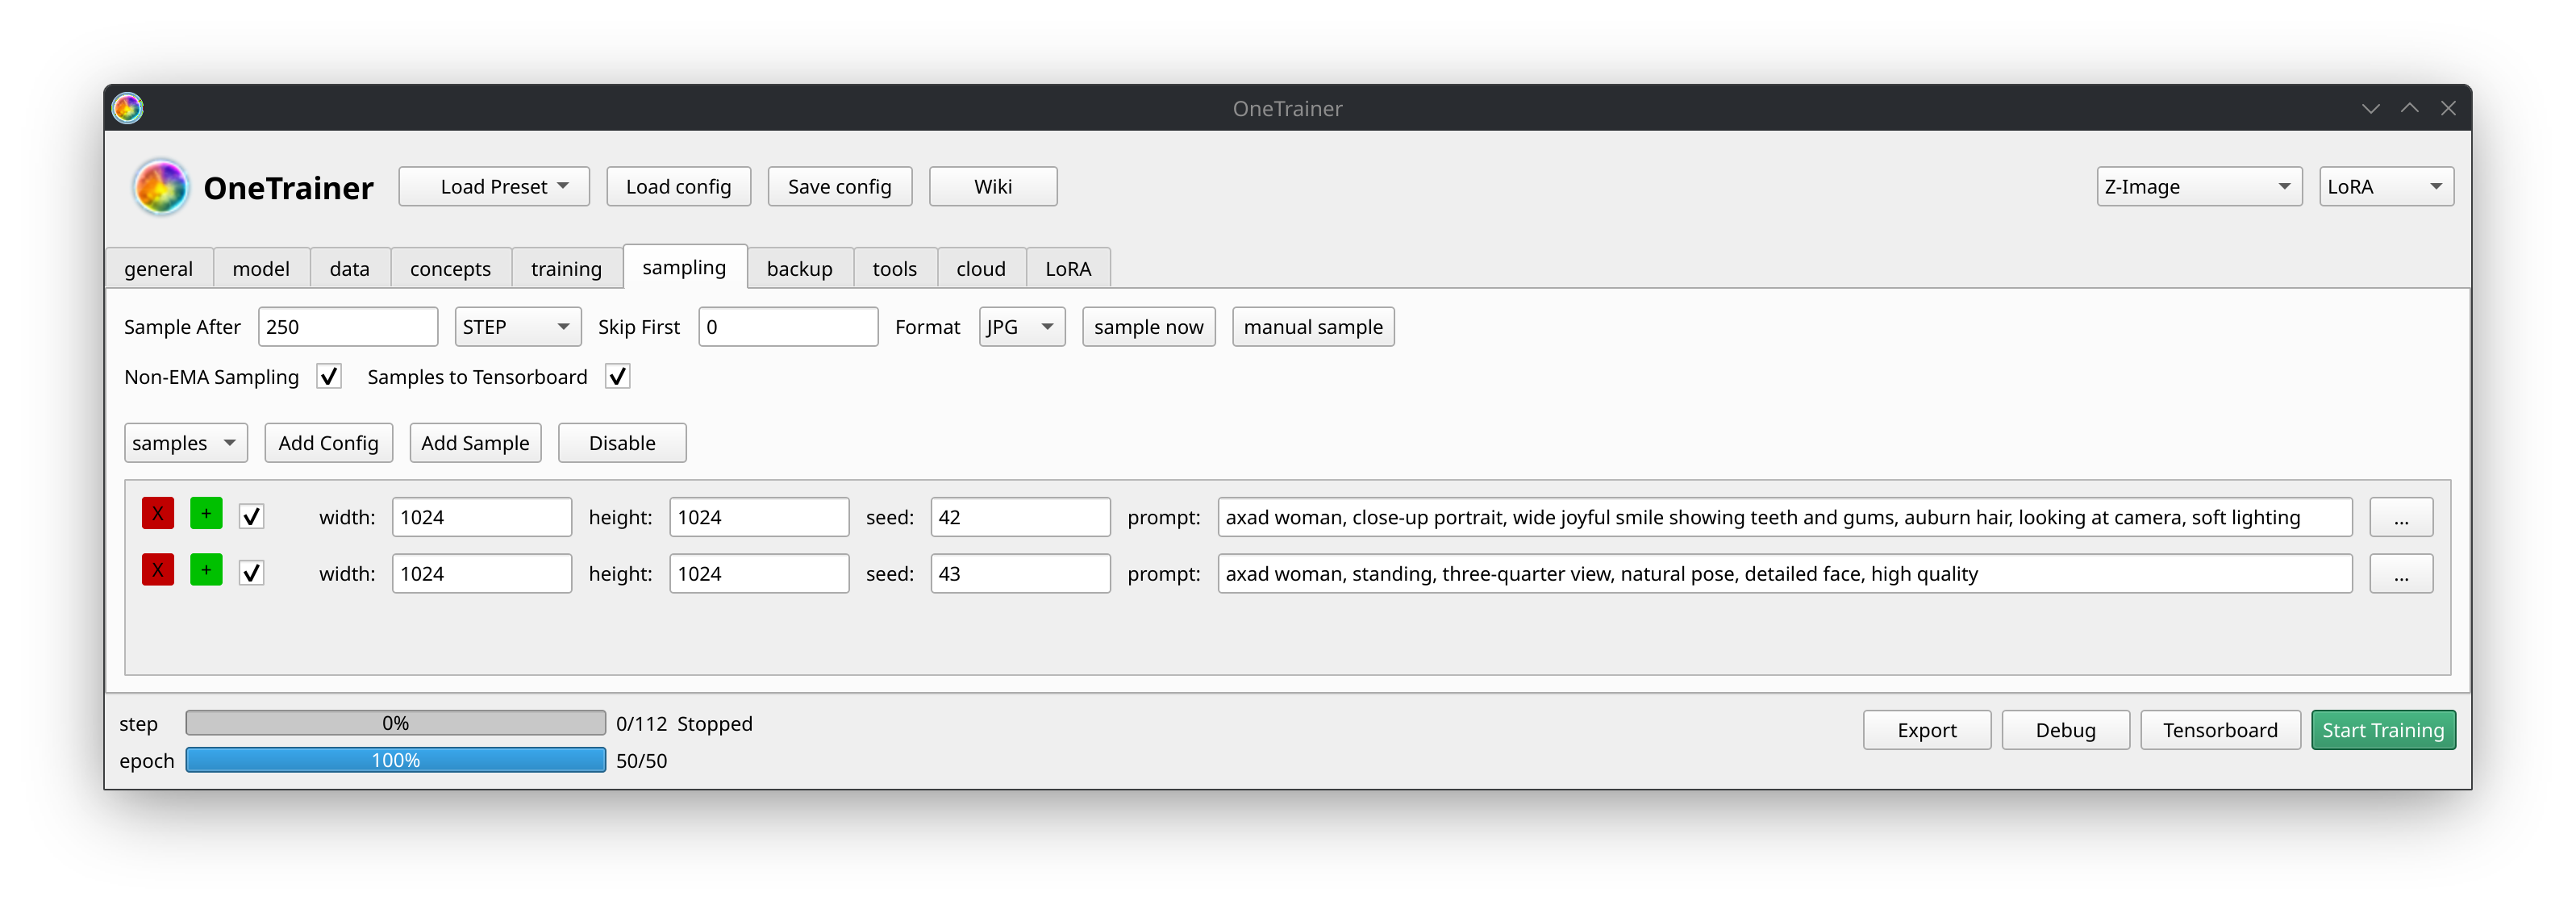Click the Add Config button
2576x913 pixels.
pos(329,444)
